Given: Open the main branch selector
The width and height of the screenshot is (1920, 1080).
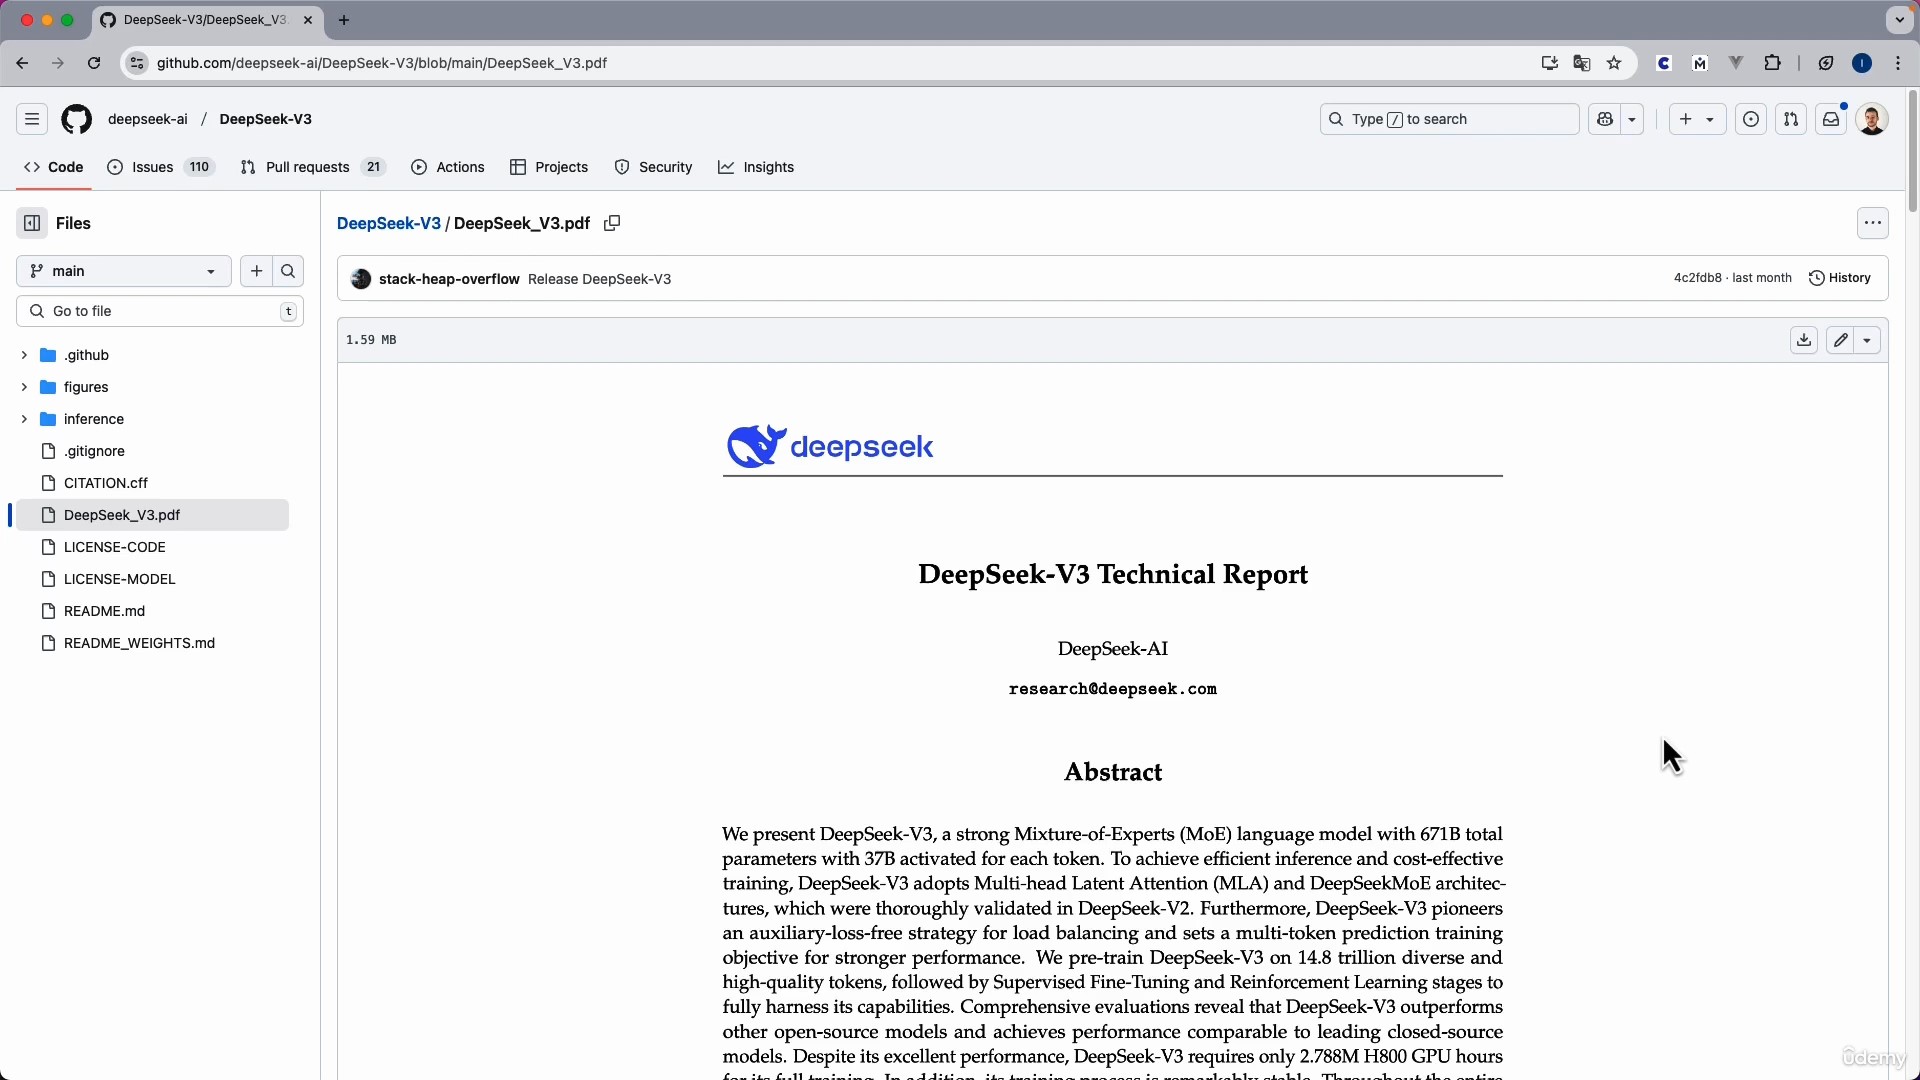Looking at the screenshot, I should [x=124, y=271].
